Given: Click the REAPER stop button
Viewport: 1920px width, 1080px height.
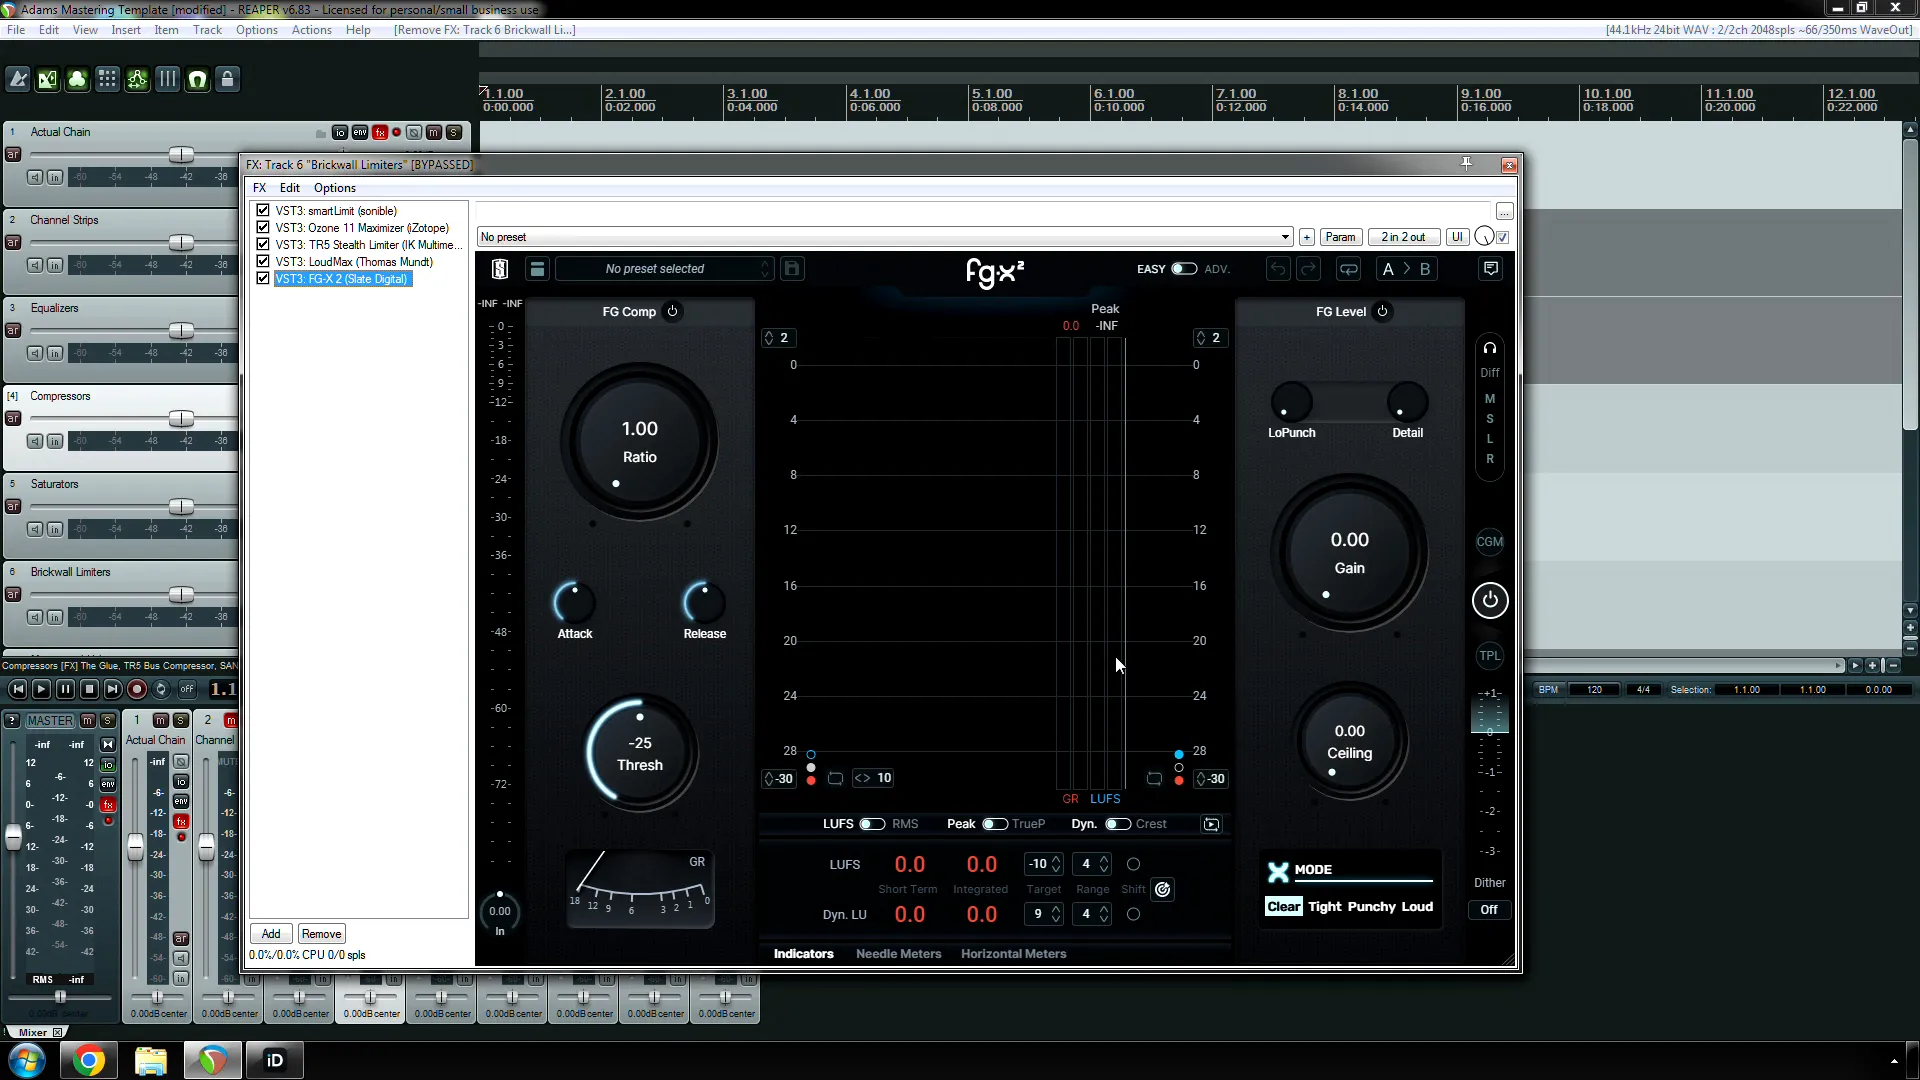Looking at the screenshot, I should click(89, 689).
